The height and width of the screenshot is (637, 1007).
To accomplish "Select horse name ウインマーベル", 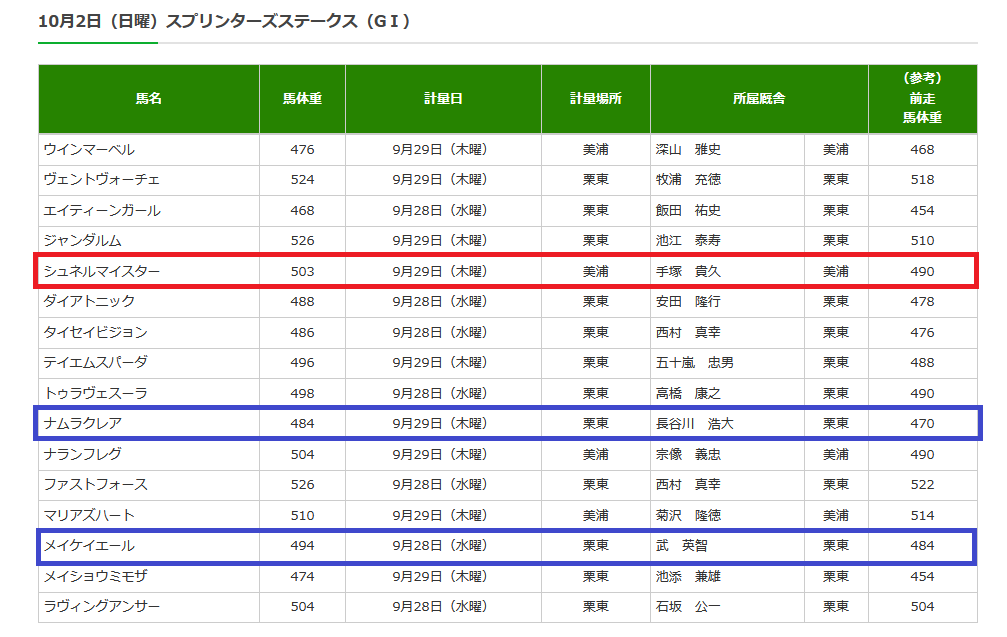I will (x=89, y=150).
